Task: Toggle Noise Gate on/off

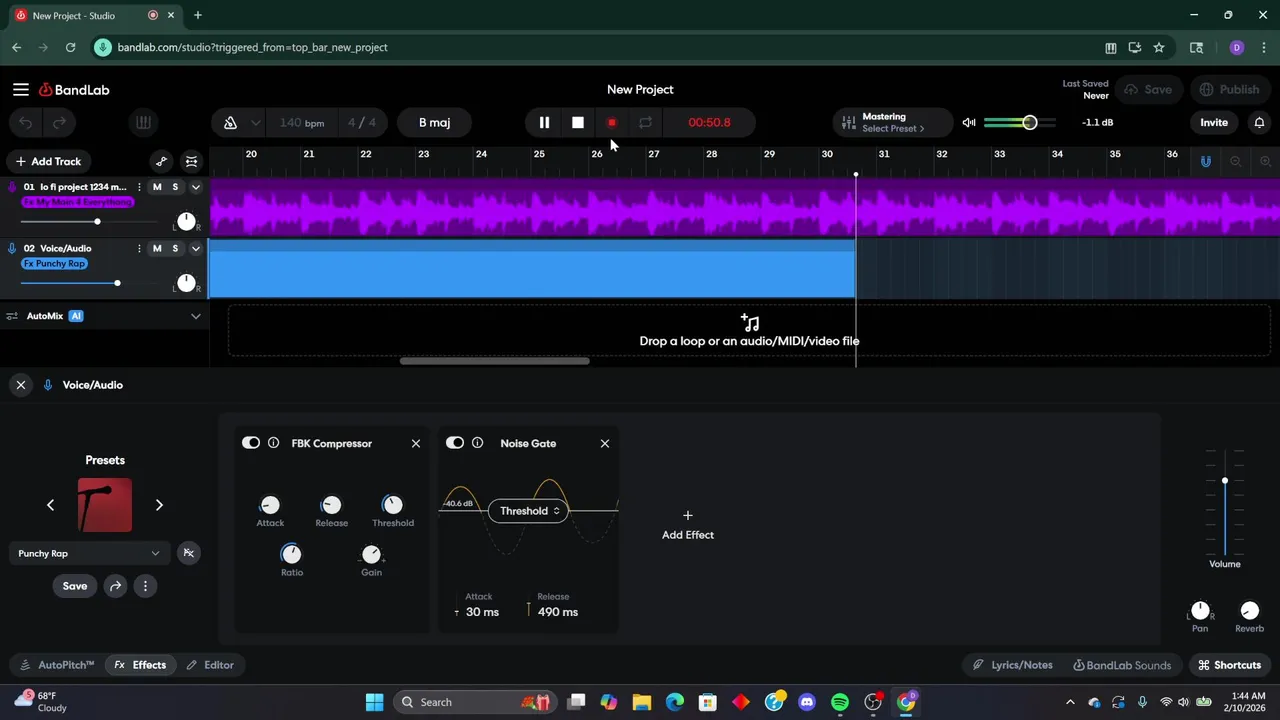Action: [455, 443]
